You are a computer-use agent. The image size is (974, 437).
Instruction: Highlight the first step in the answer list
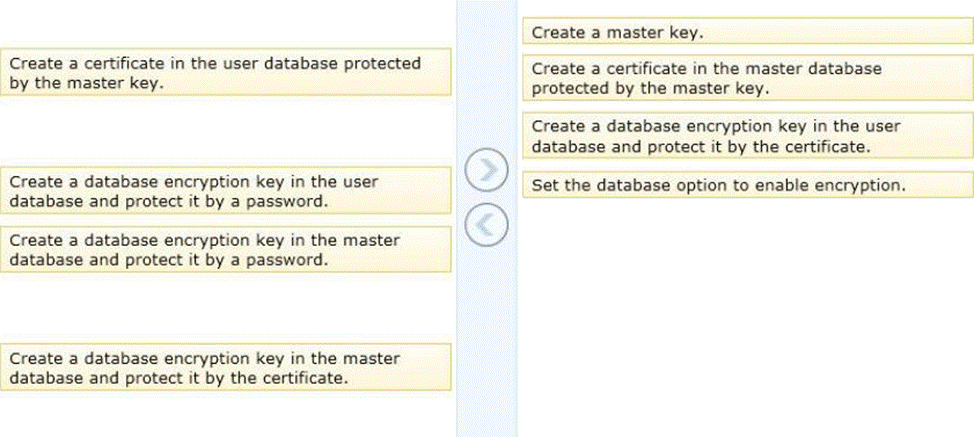(746, 33)
